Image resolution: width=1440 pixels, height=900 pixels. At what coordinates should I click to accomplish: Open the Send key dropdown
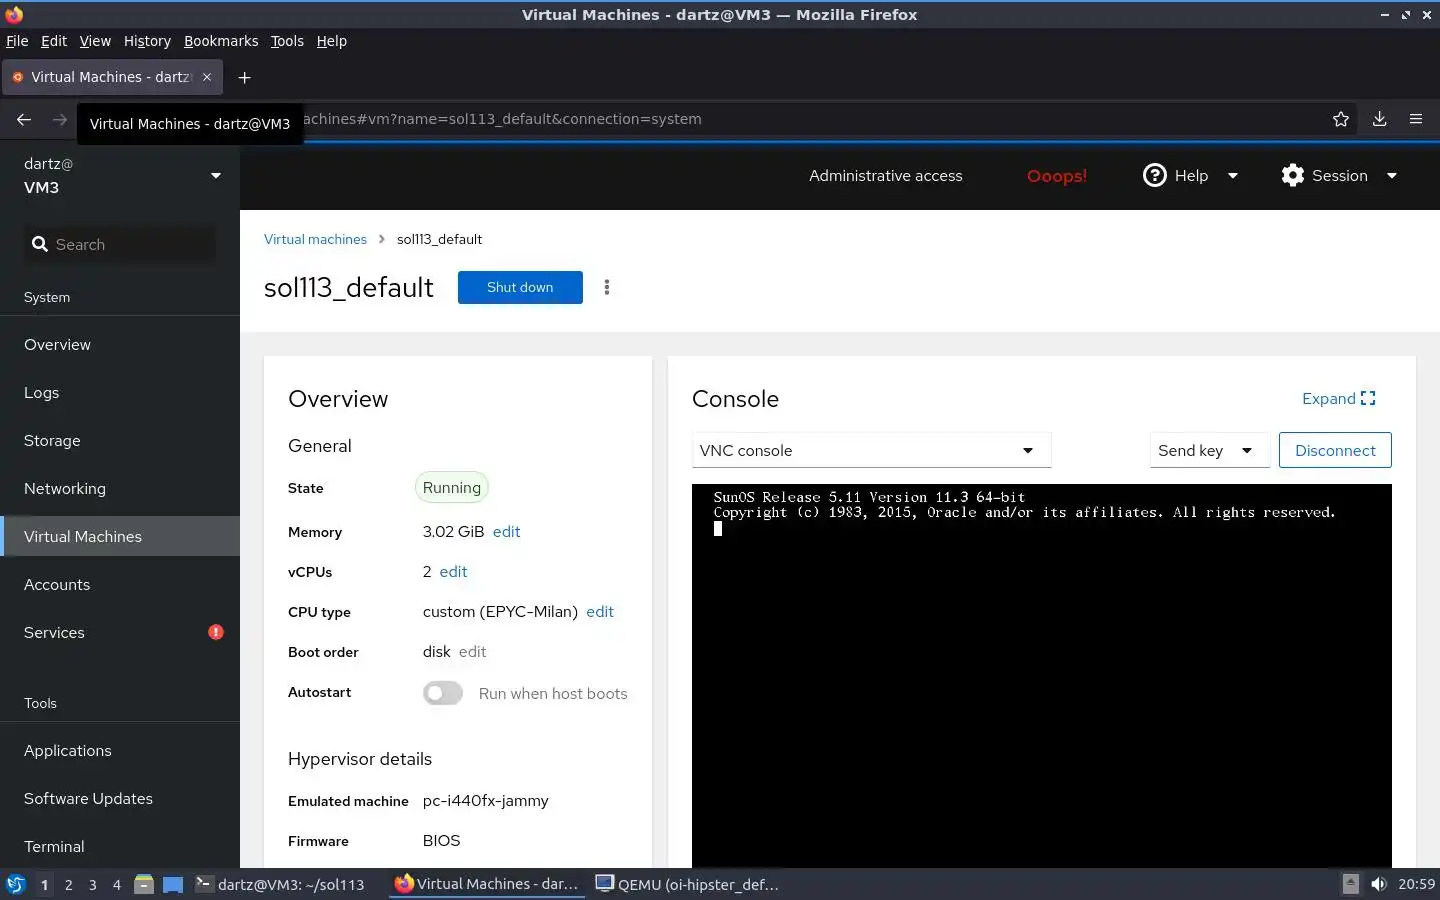point(1209,450)
